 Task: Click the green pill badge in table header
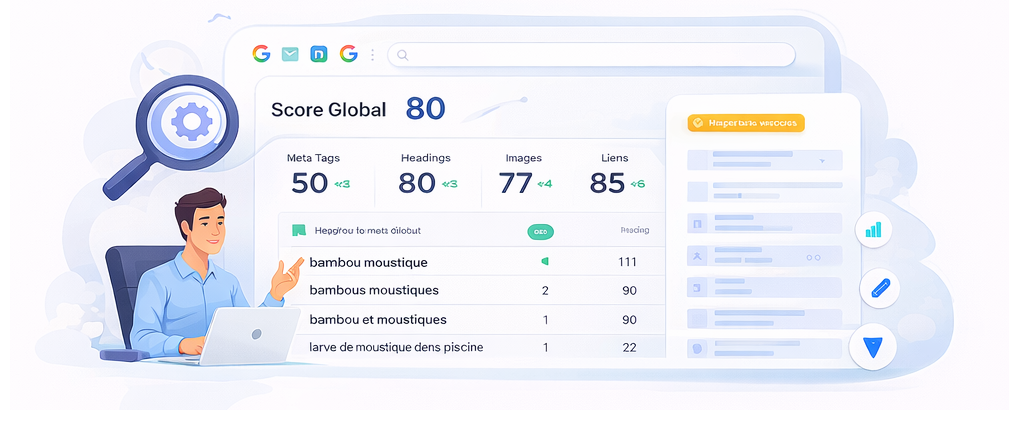point(540,231)
